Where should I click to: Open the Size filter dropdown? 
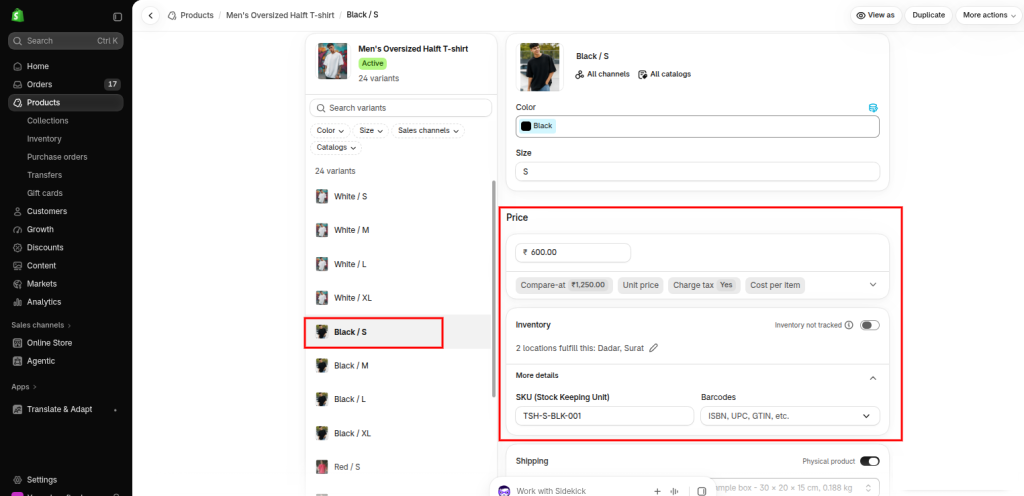click(x=371, y=131)
